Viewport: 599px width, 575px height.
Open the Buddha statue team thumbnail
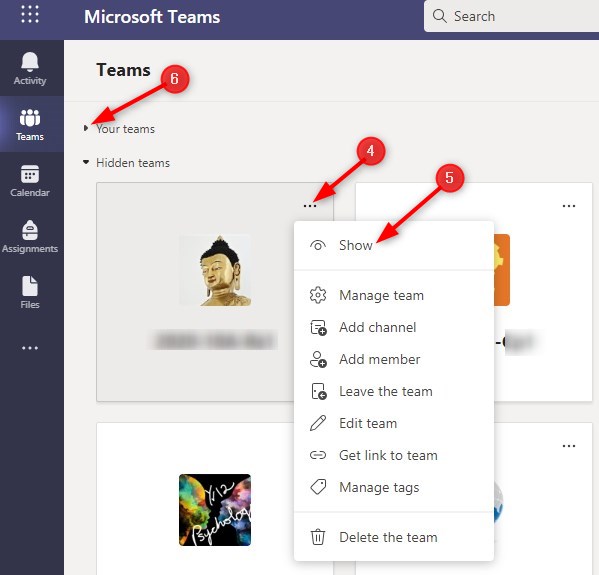(215, 270)
